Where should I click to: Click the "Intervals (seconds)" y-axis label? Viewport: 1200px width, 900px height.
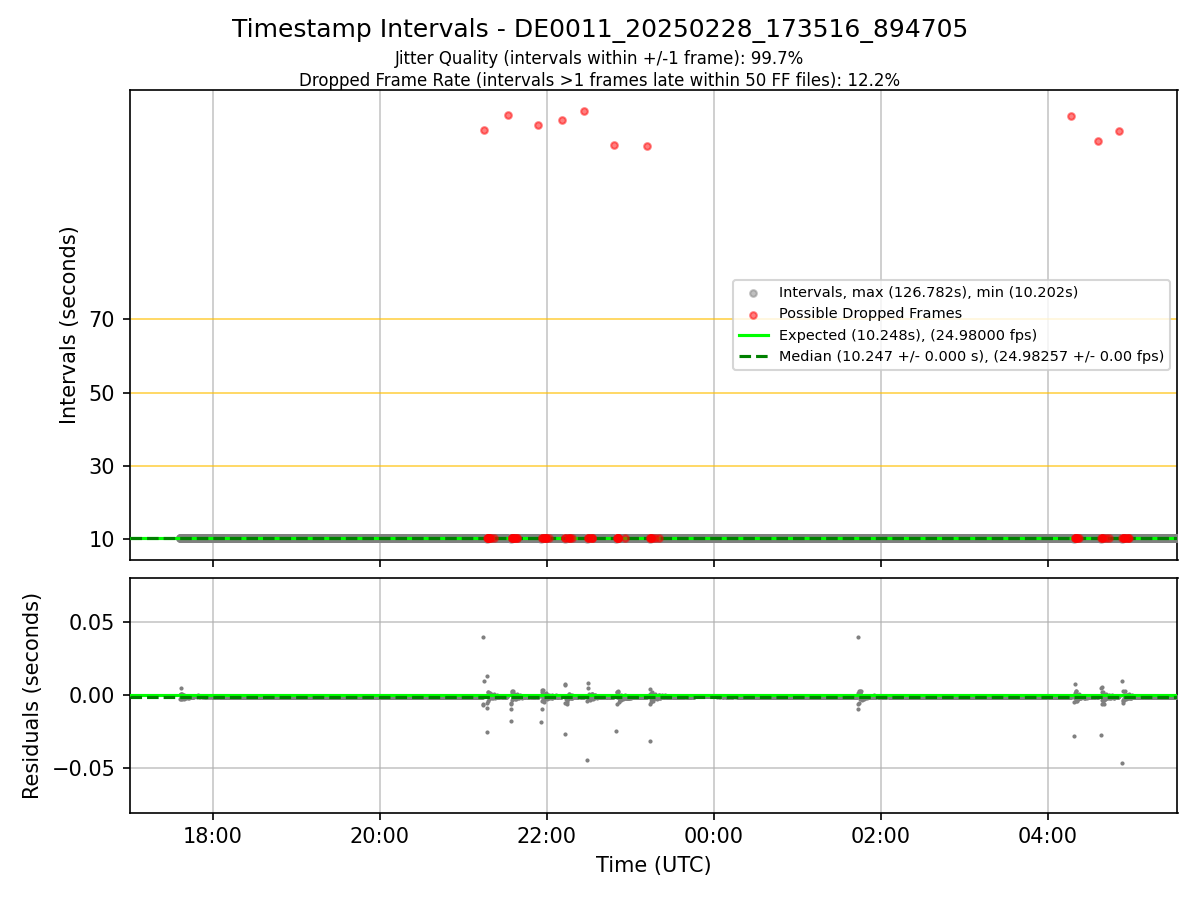69,325
